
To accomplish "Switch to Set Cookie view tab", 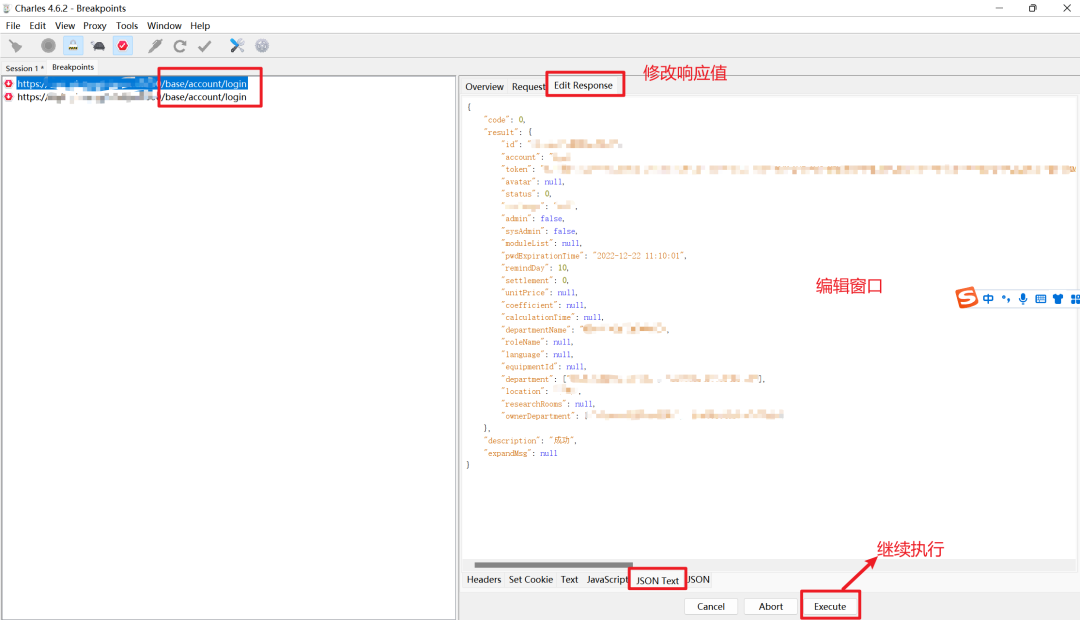I will pos(531,579).
